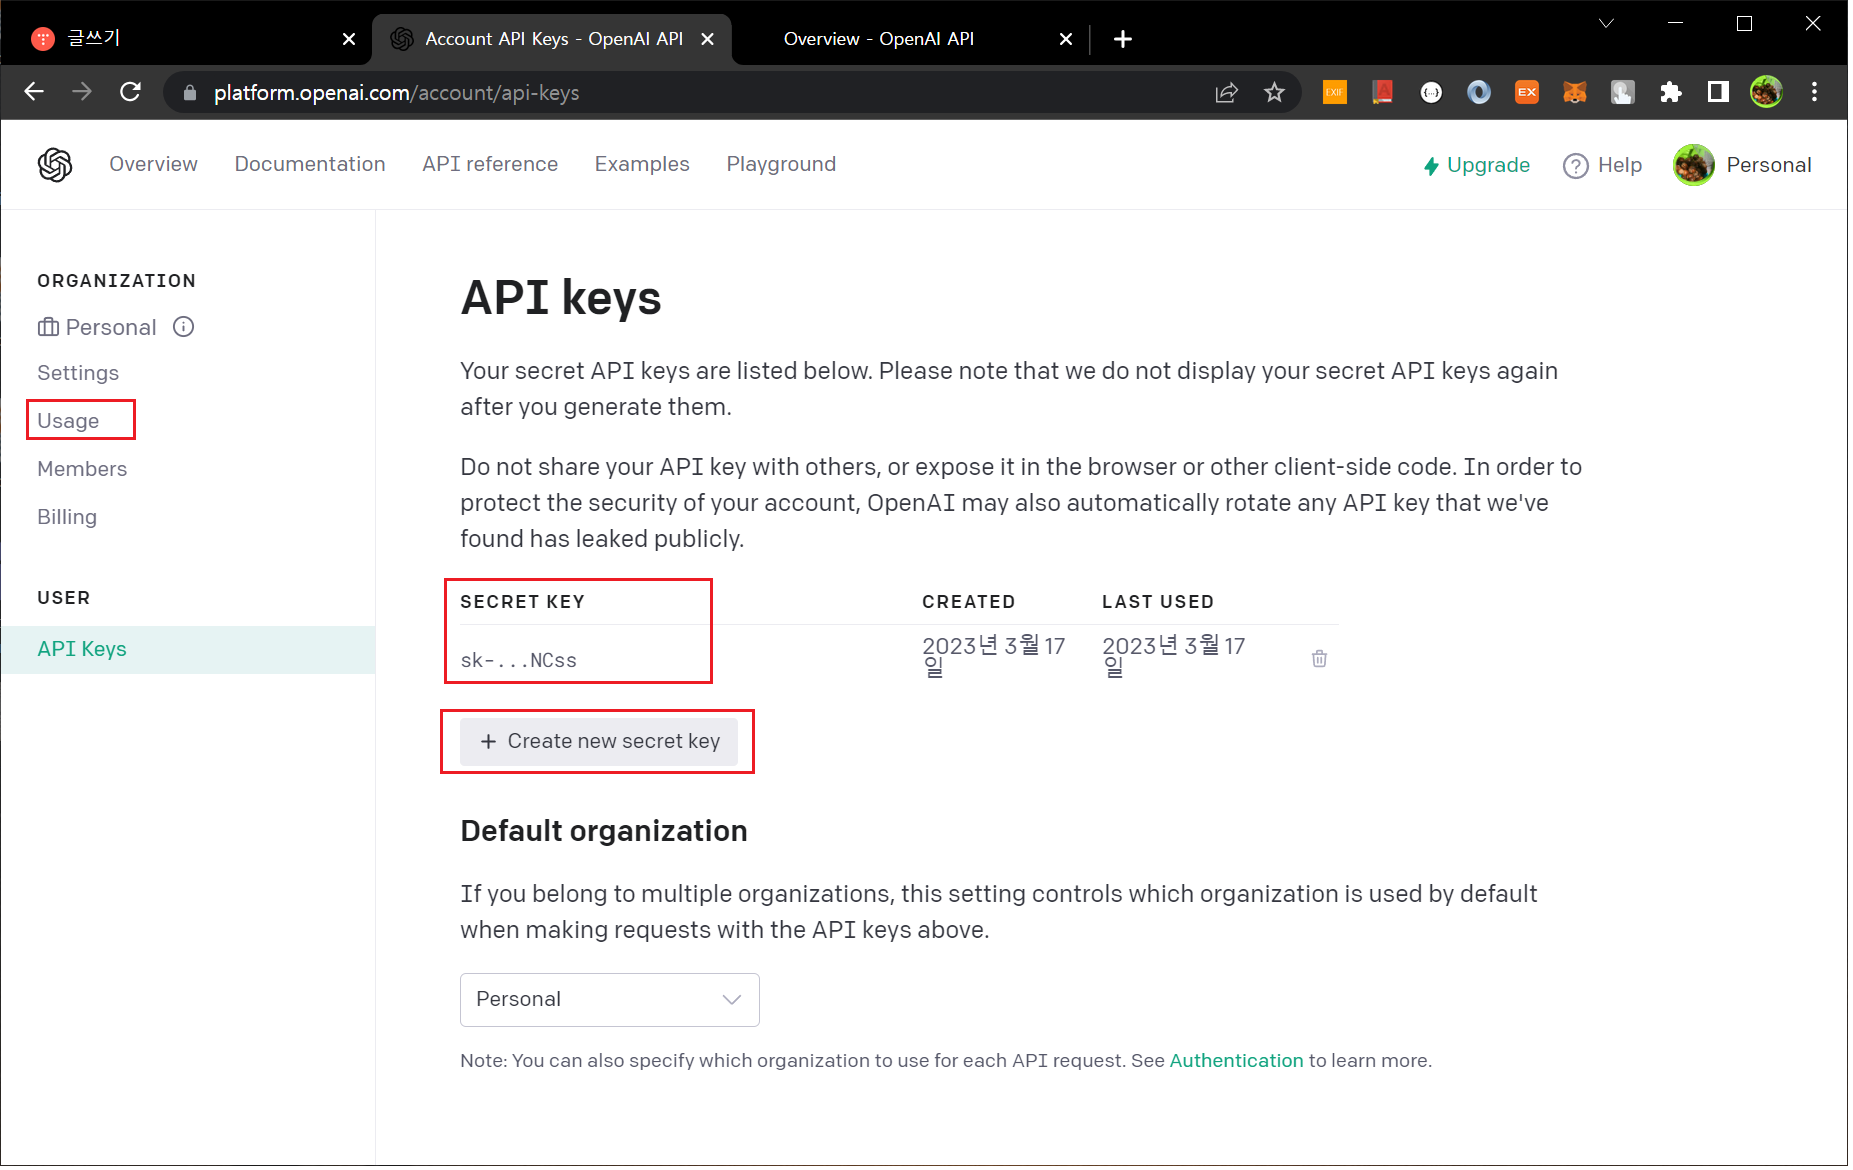
Task: Open the browser side panel icon
Action: click(x=1718, y=92)
